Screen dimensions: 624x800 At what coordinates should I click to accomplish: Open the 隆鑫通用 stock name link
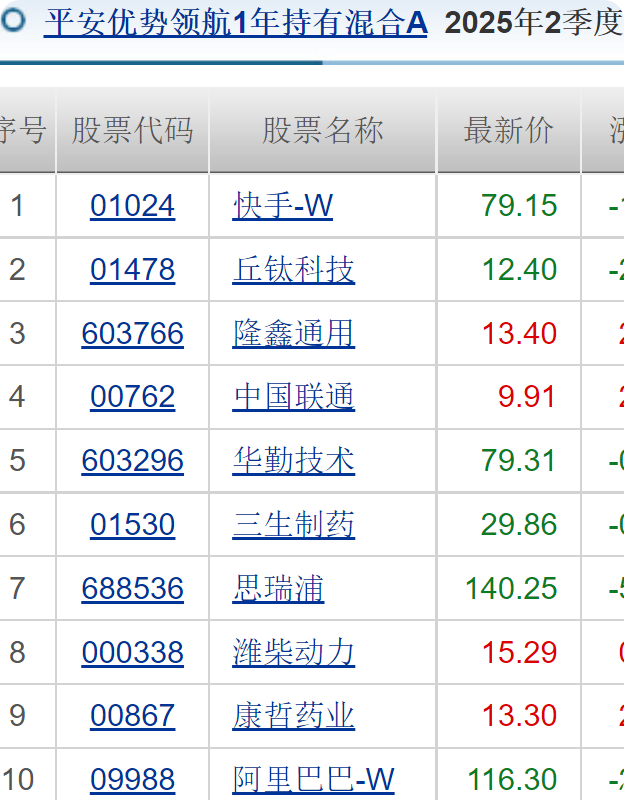(x=293, y=333)
